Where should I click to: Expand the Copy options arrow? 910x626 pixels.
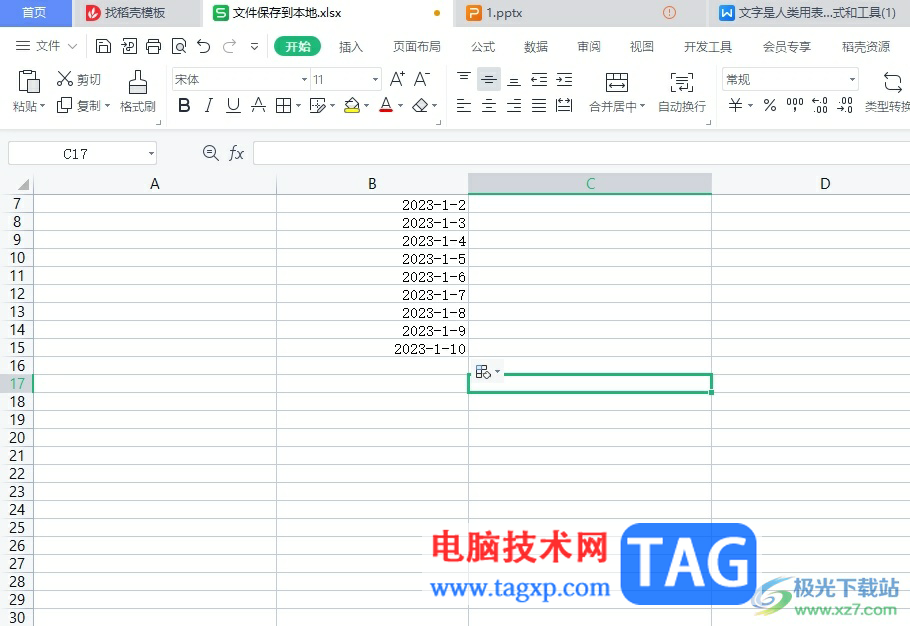[107, 106]
